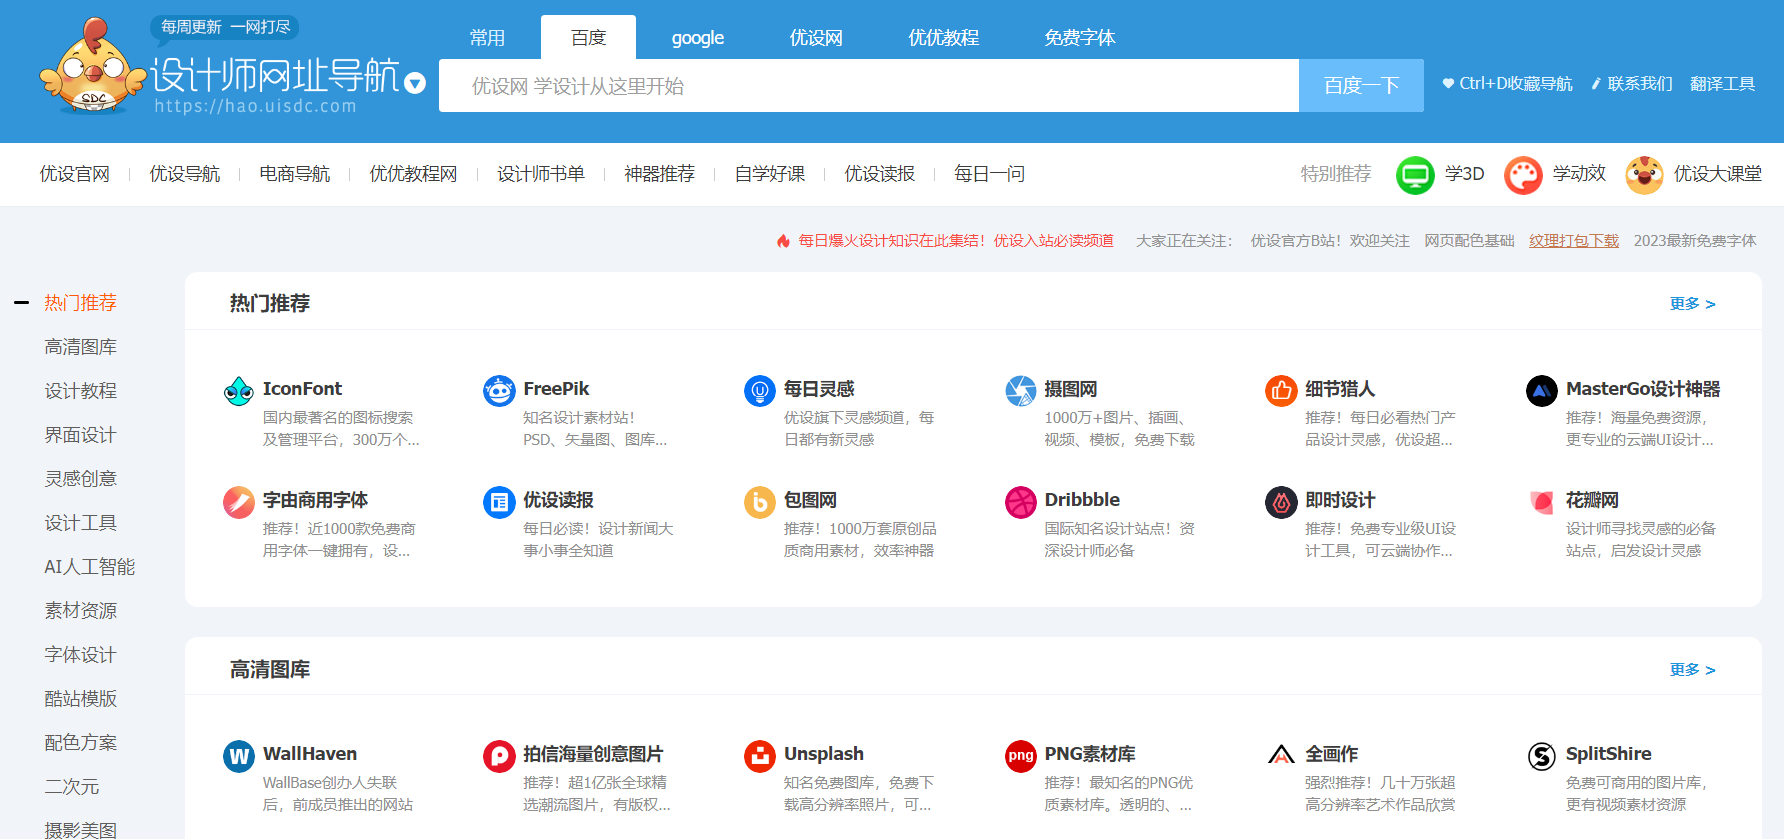Click the 细节猎人 thumbs-up icon

click(1281, 391)
